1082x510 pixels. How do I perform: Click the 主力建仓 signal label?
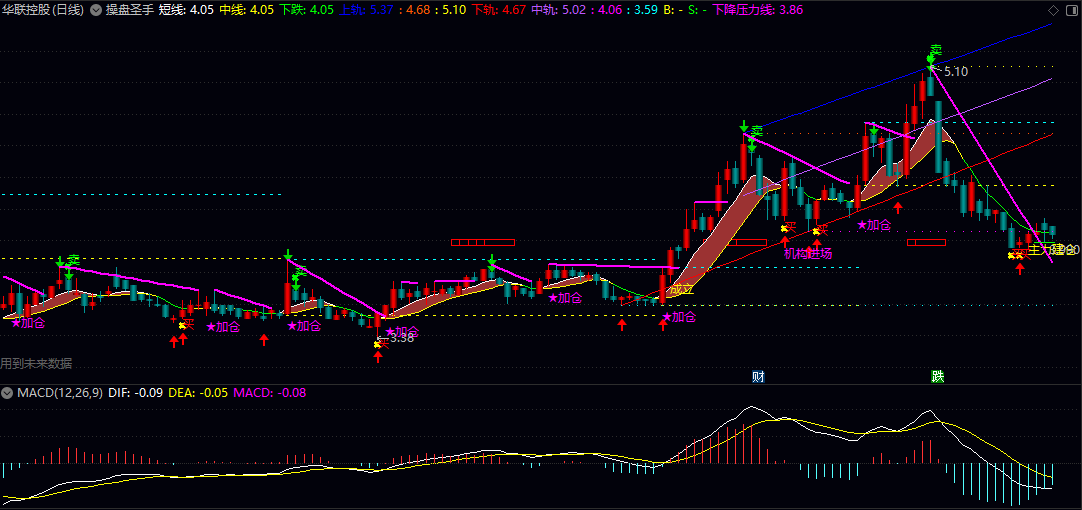point(1052,249)
